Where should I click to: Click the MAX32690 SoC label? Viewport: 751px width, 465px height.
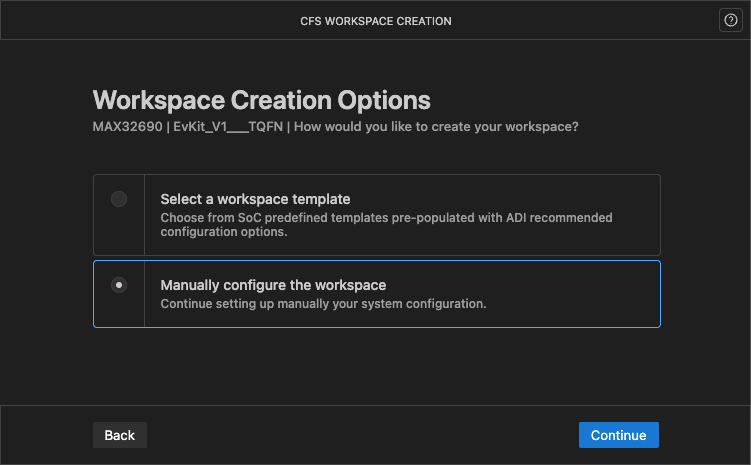[127, 126]
